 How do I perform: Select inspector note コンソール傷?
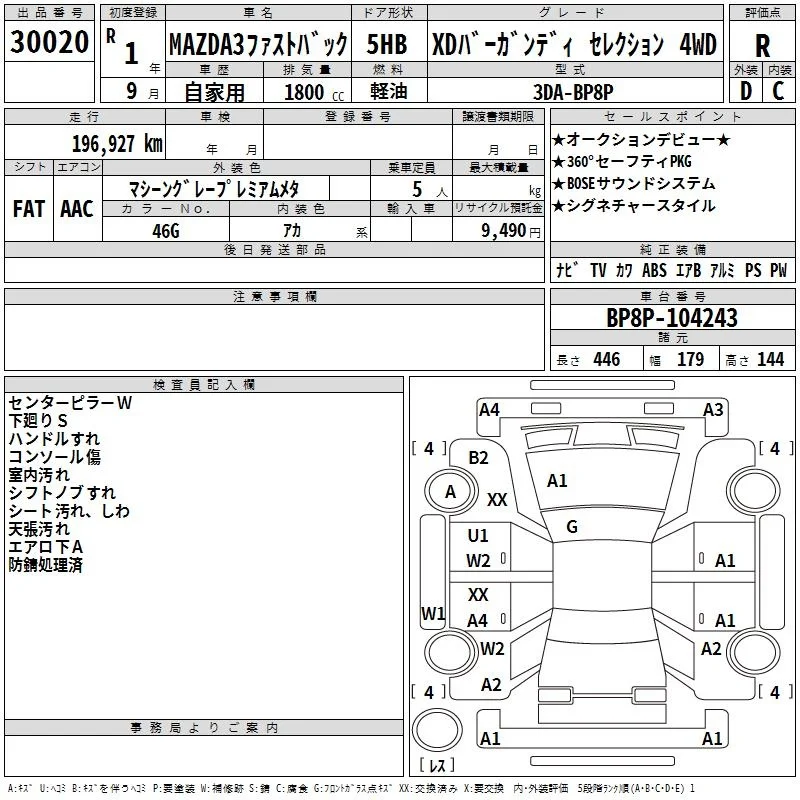55,457
